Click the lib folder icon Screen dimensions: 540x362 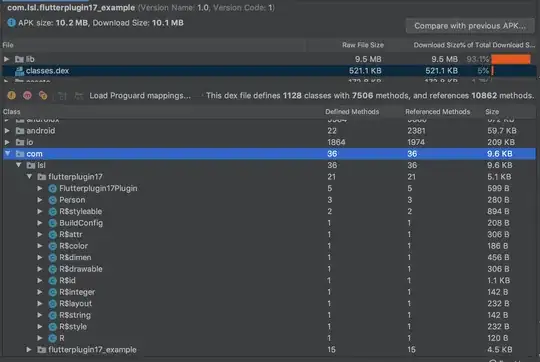tap(19, 59)
